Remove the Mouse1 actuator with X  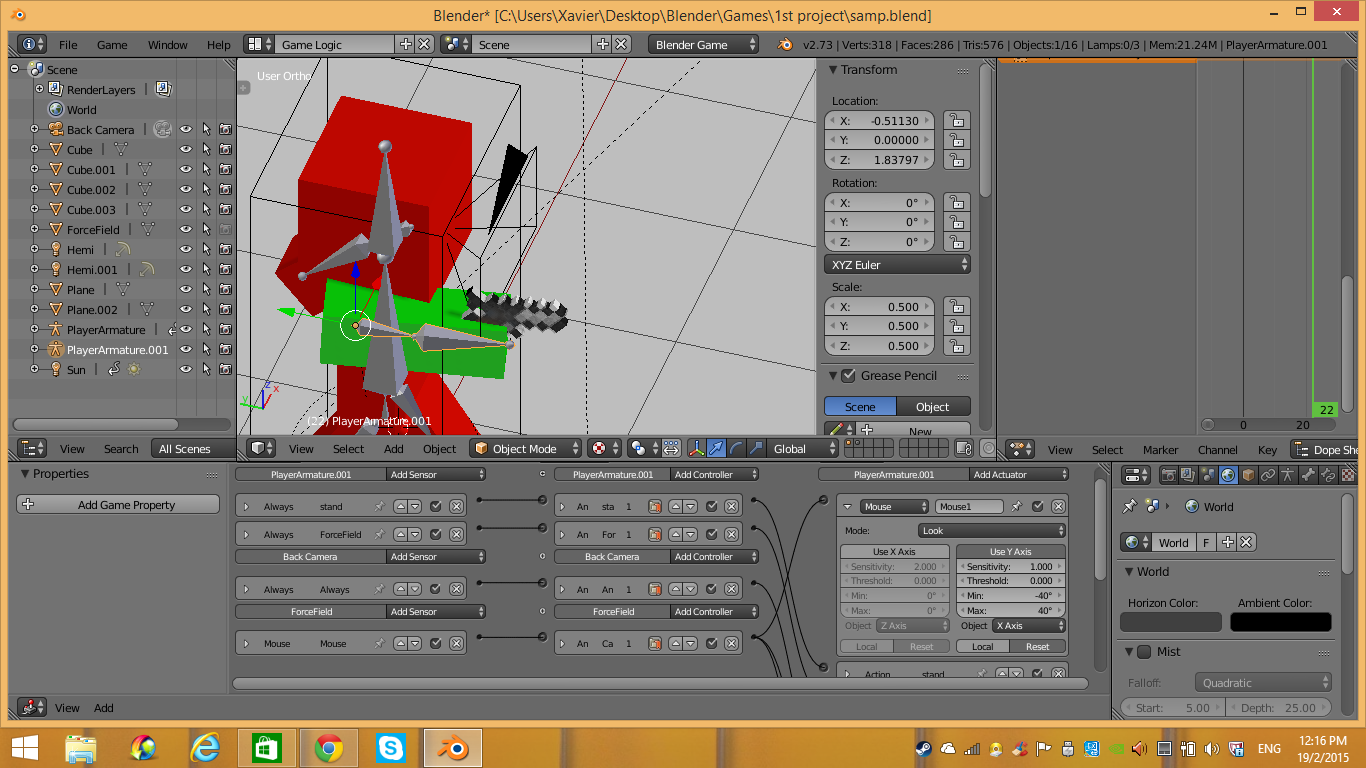(1057, 506)
